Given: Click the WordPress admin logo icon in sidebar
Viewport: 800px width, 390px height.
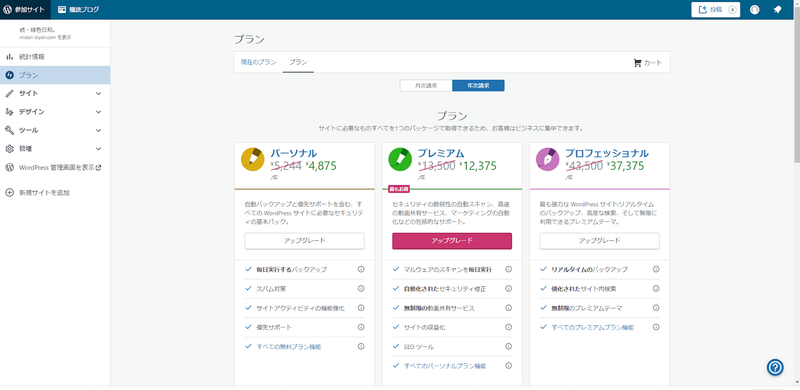Looking at the screenshot, I should (9, 167).
